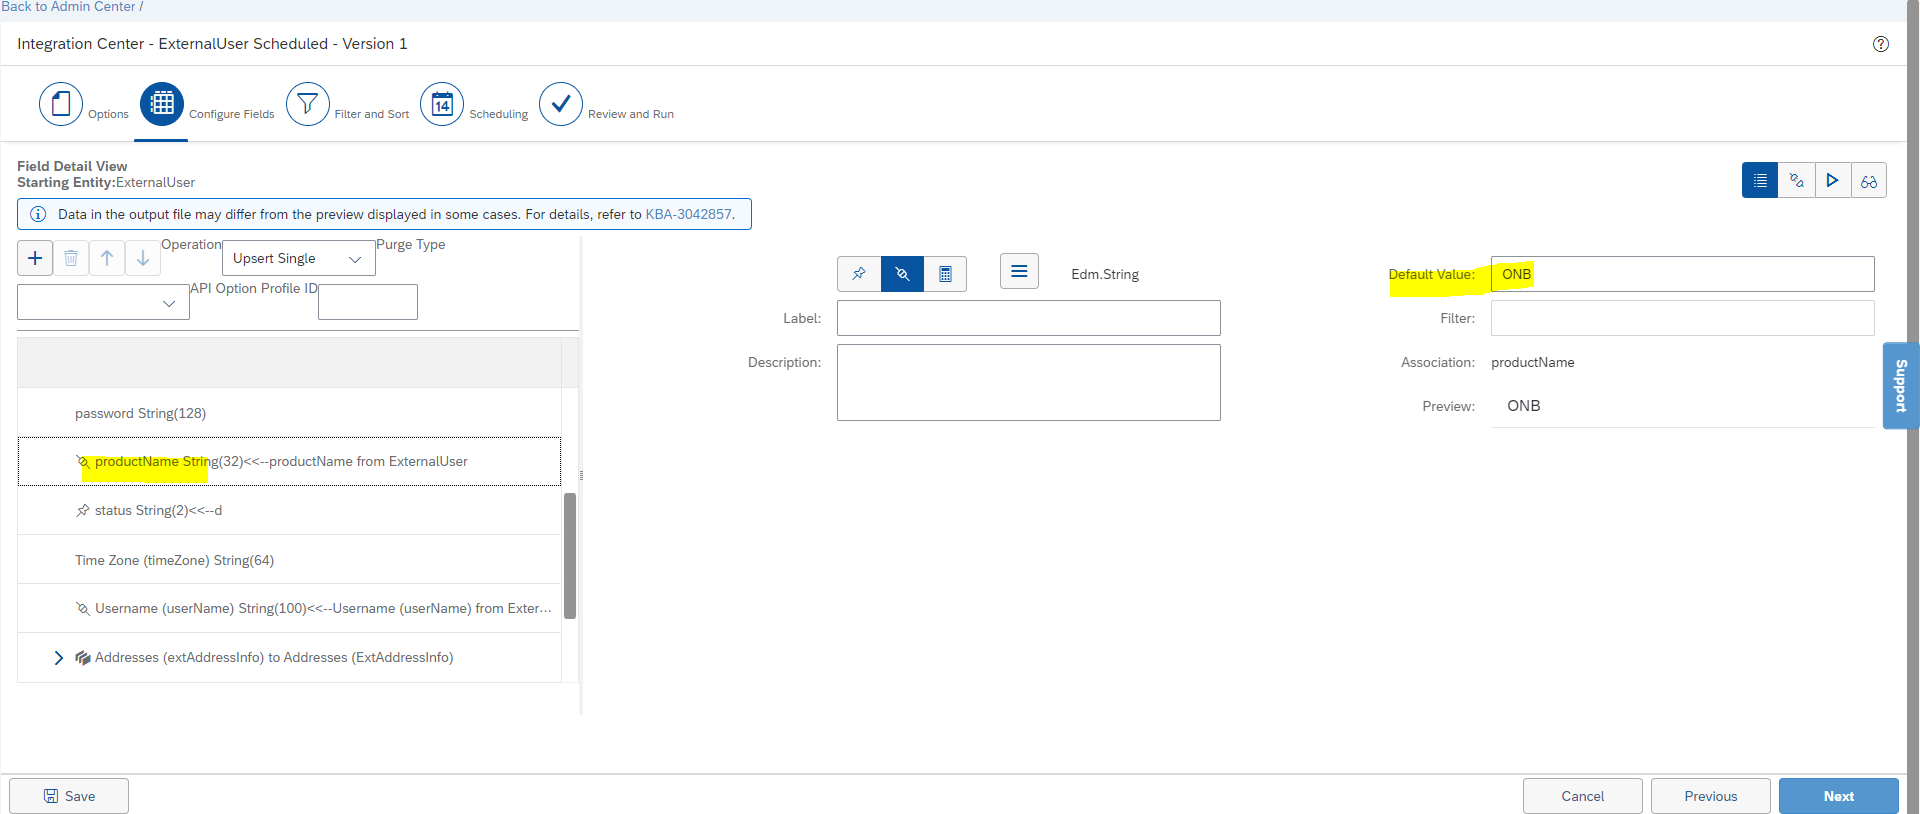This screenshot has height=814, width=1920.
Task: Expand the Addresses (extAddressInfo) node
Action: click(58, 657)
